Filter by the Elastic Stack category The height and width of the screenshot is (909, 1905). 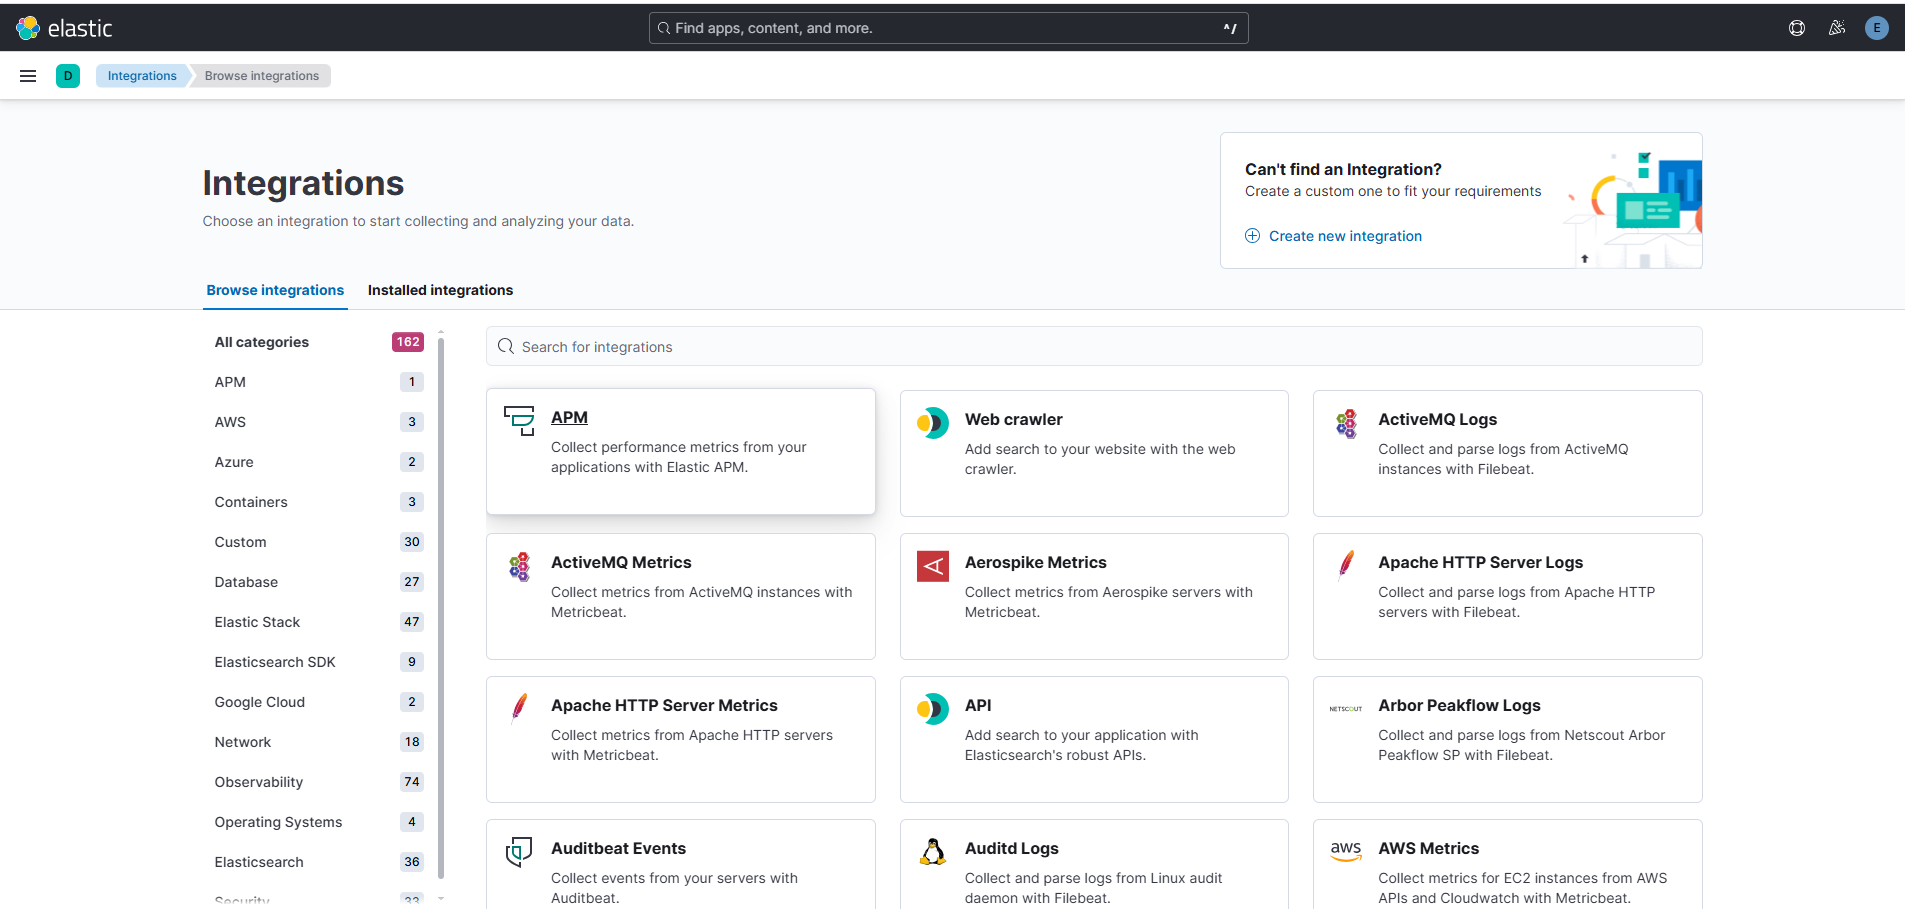pyautogui.click(x=319, y=622)
